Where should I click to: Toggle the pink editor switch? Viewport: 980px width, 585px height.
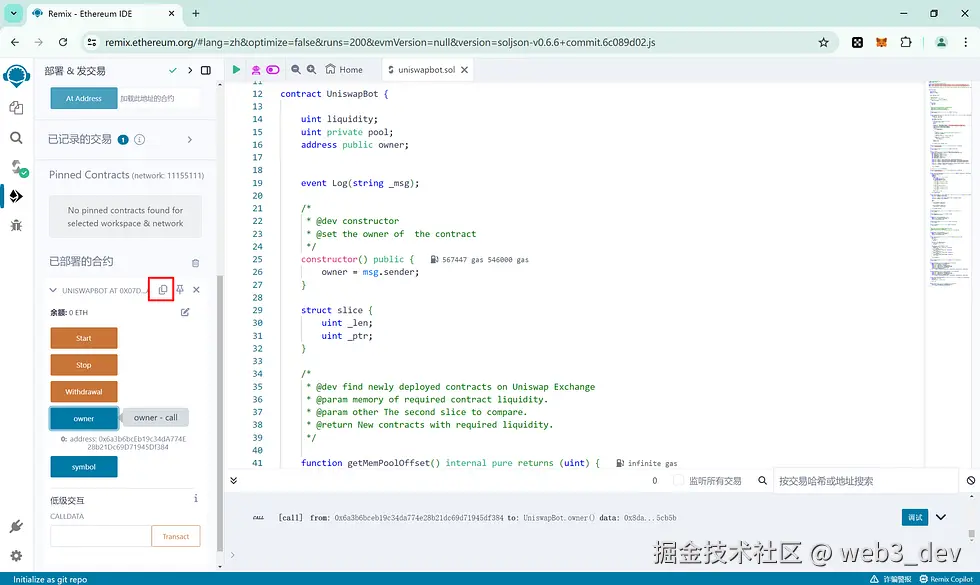273,69
